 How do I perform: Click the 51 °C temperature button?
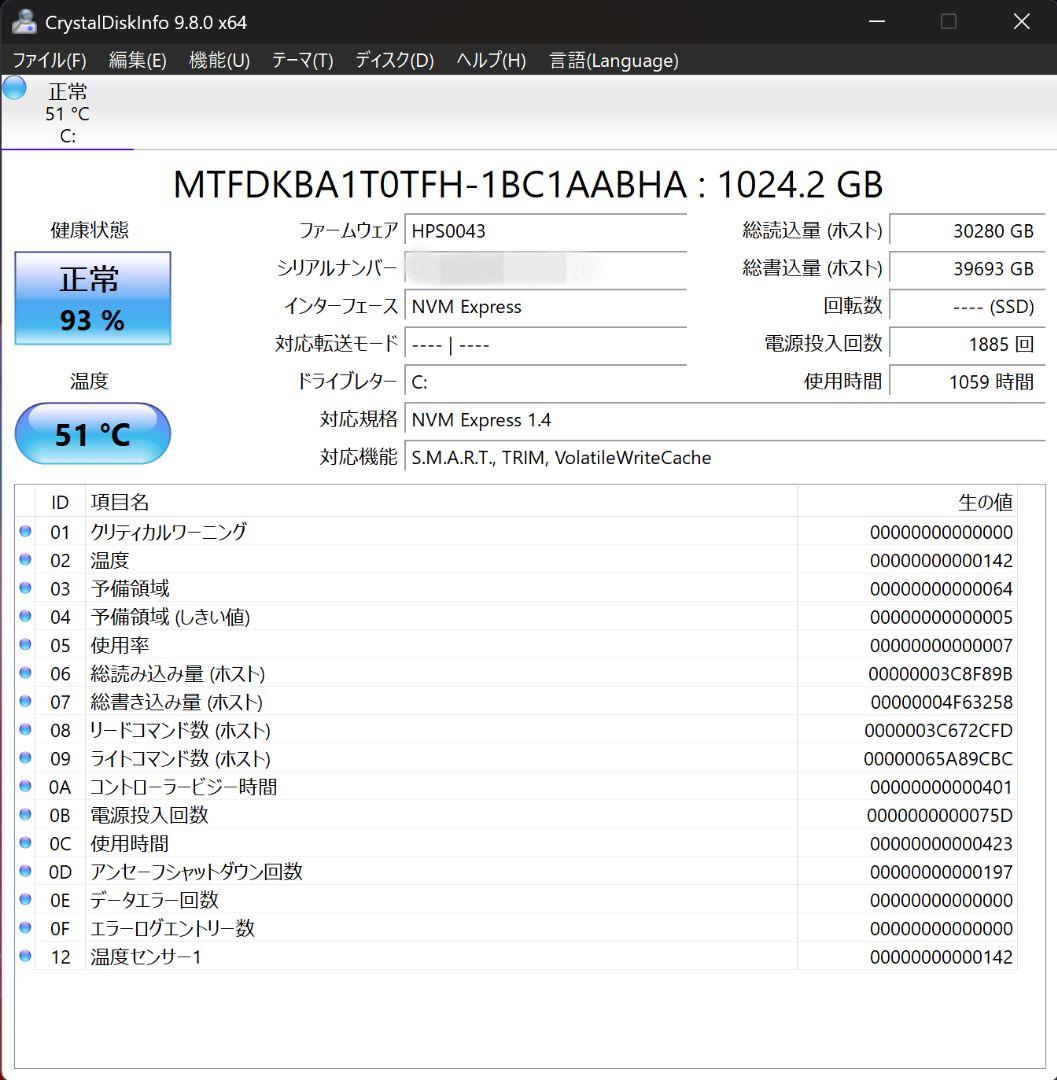tap(93, 434)
